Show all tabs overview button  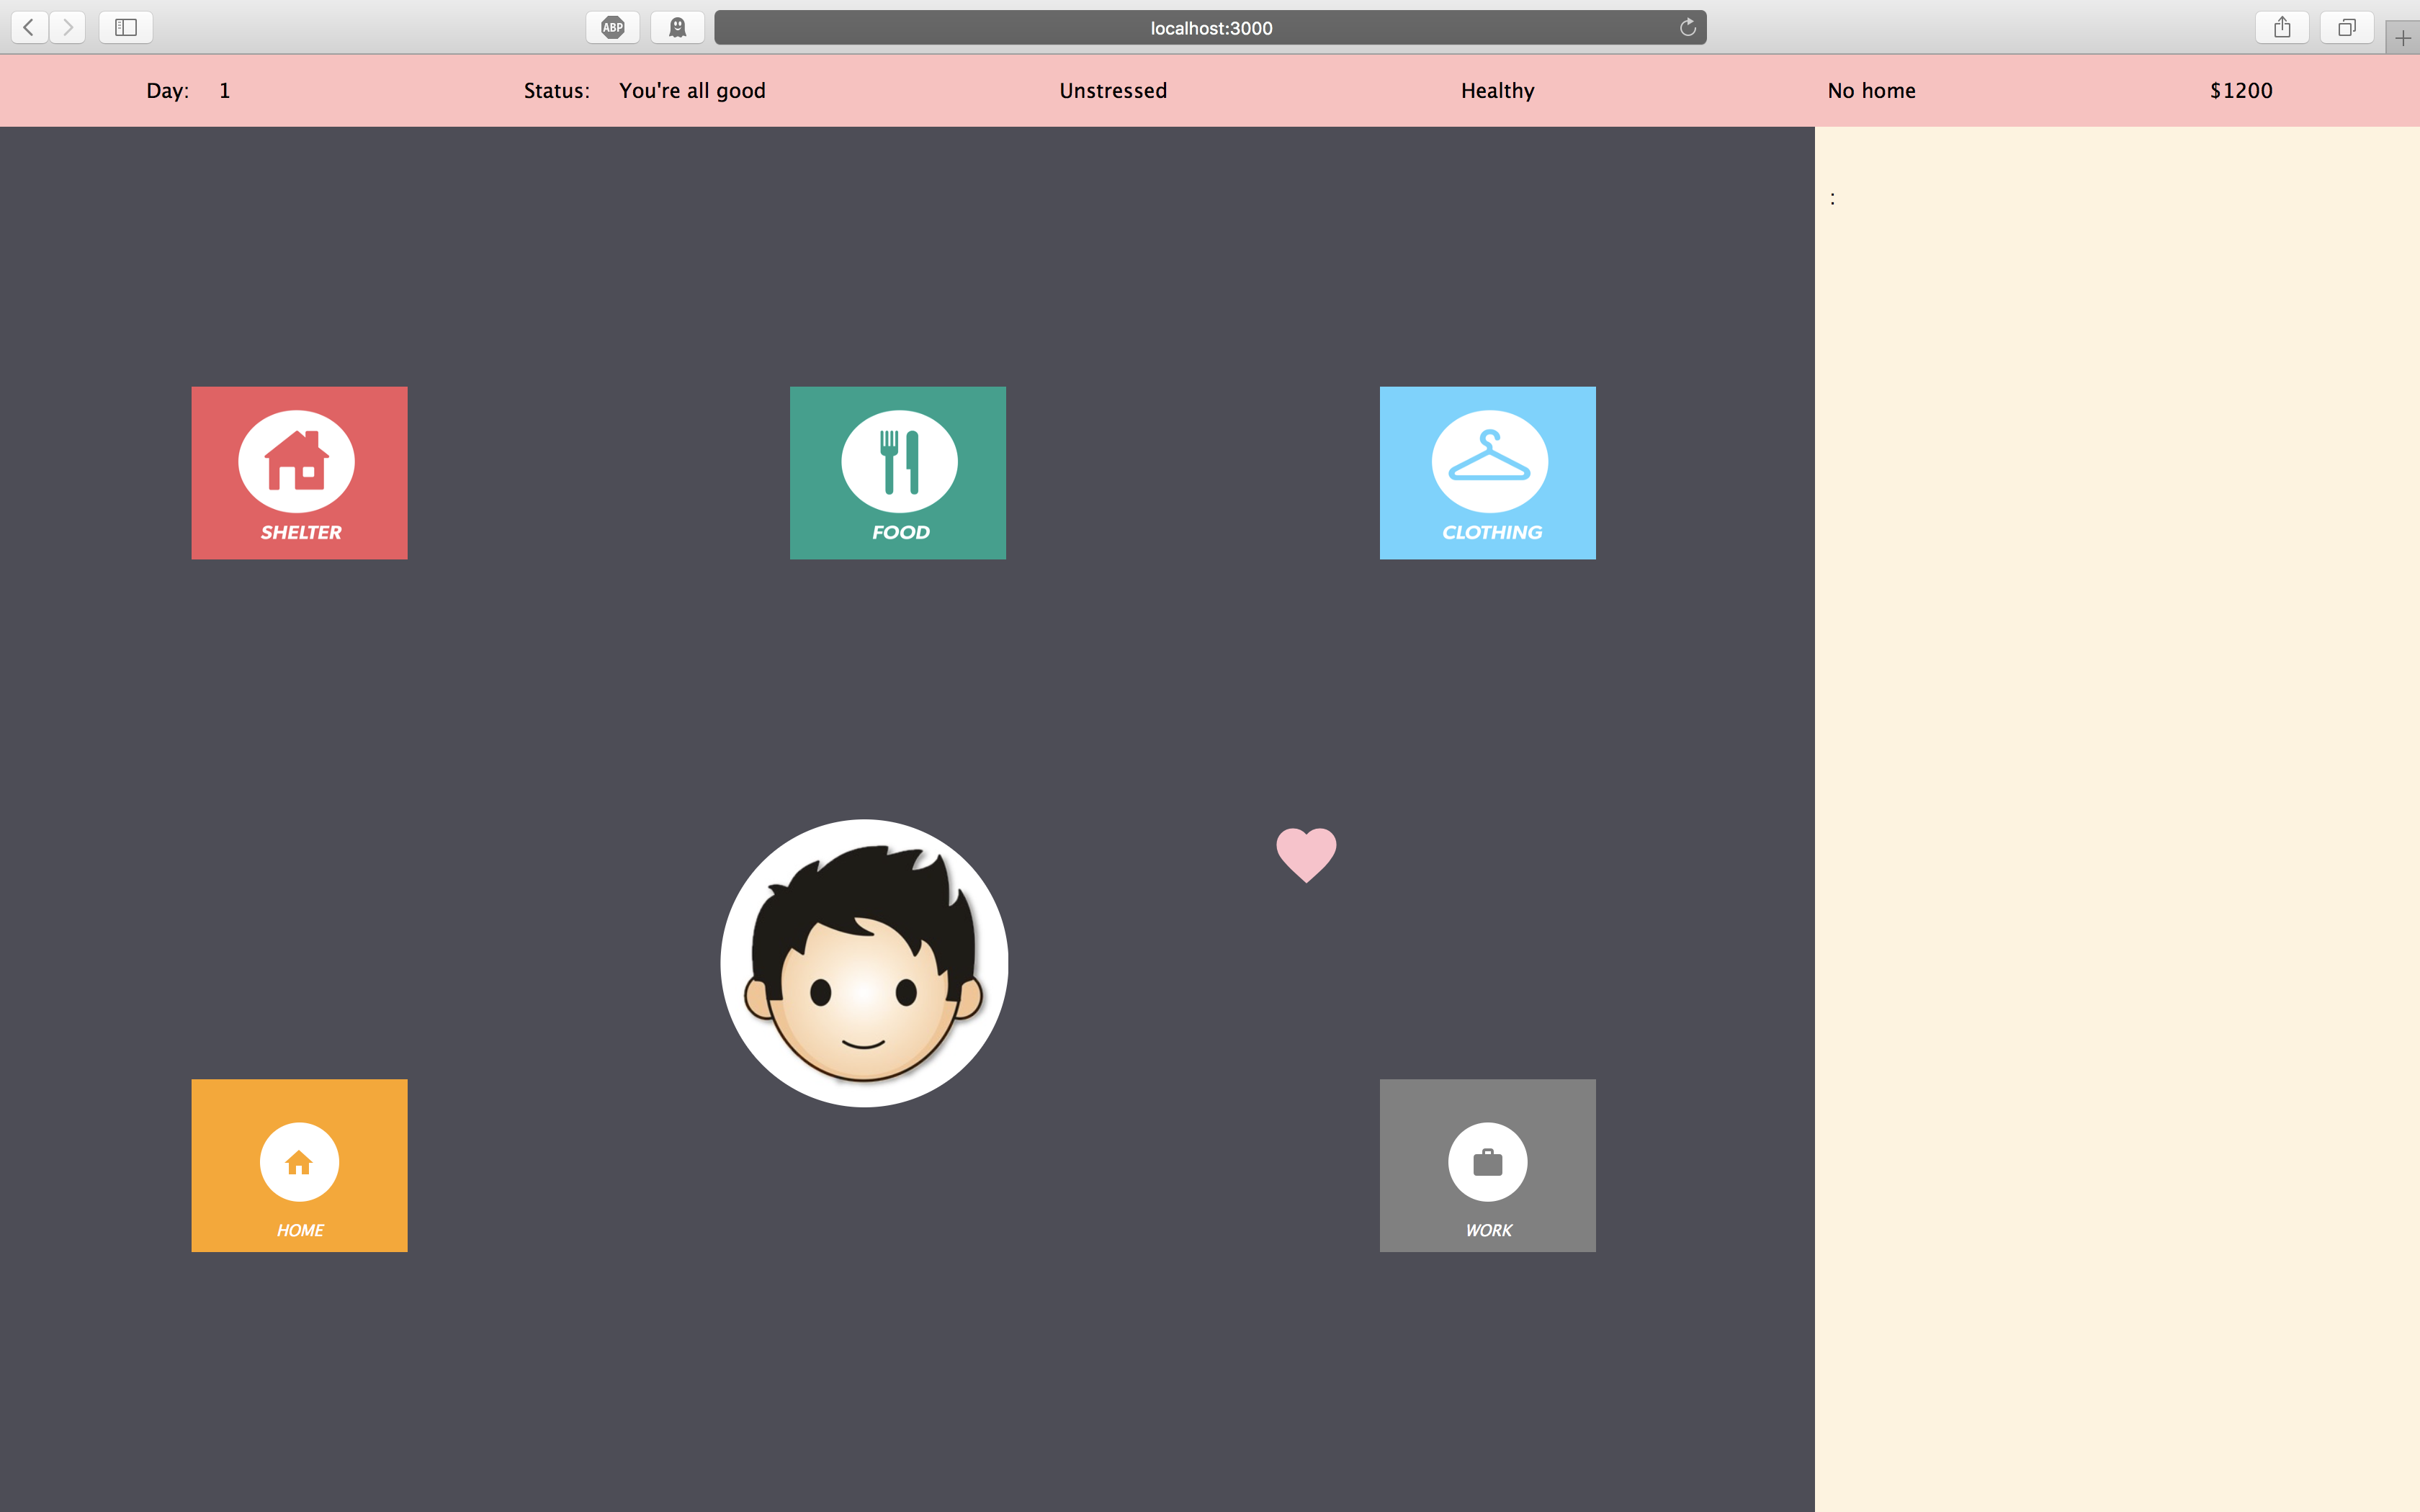2346,28
